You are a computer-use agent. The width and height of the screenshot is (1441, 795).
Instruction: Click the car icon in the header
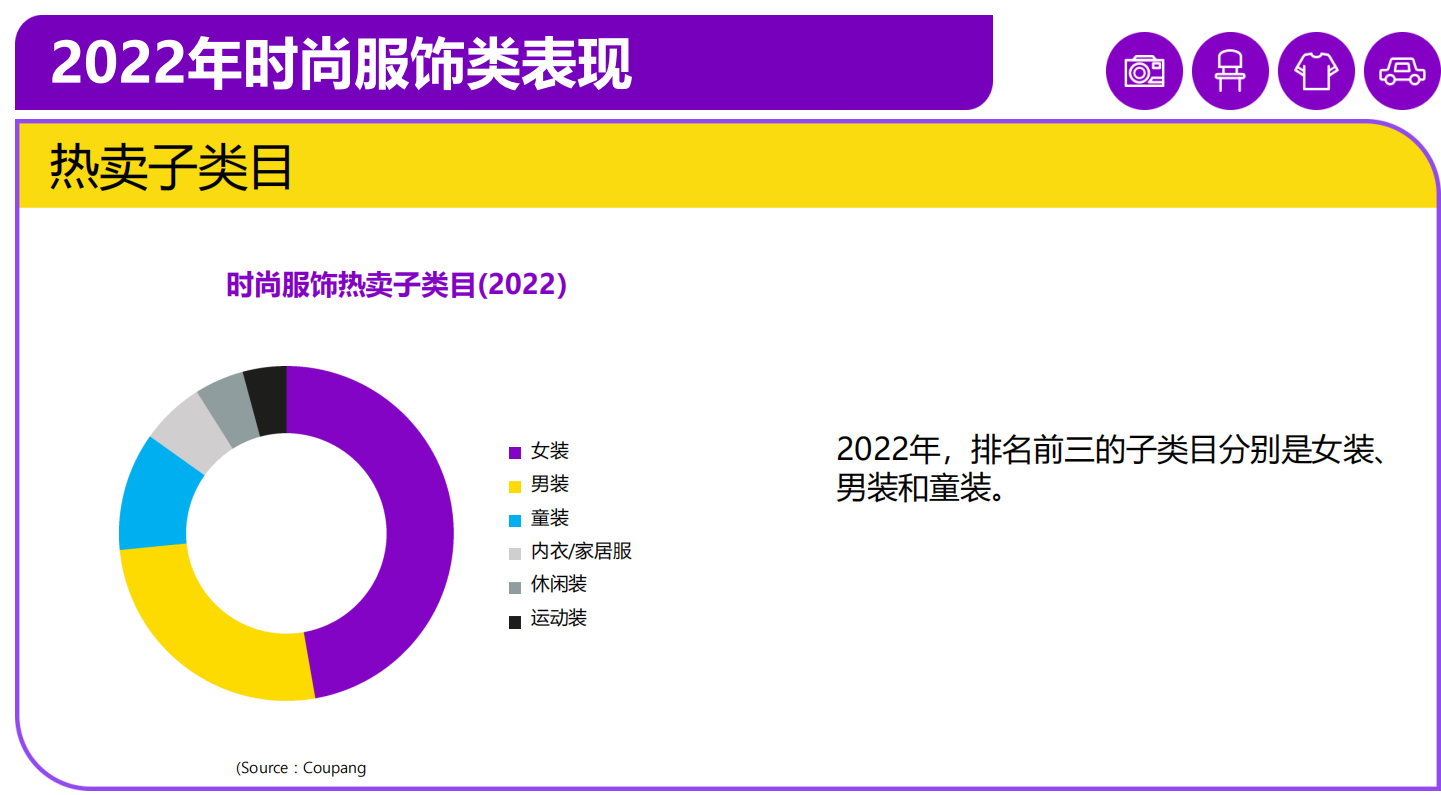click(x=1402, y=70)
